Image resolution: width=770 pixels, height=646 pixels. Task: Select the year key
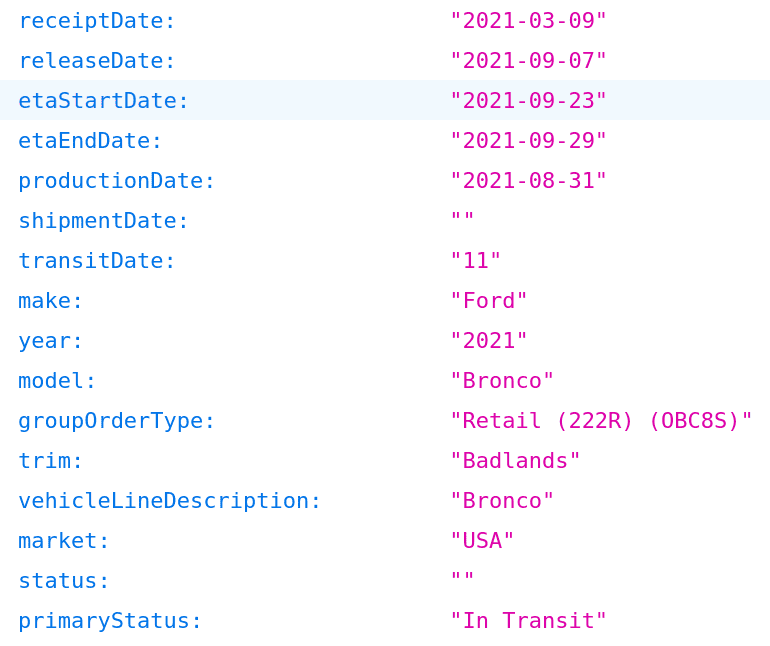point(50,340)
